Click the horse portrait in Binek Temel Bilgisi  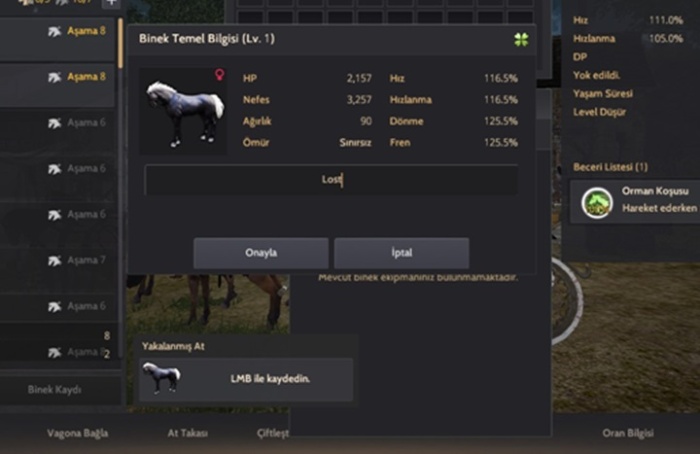coord(183,112)
